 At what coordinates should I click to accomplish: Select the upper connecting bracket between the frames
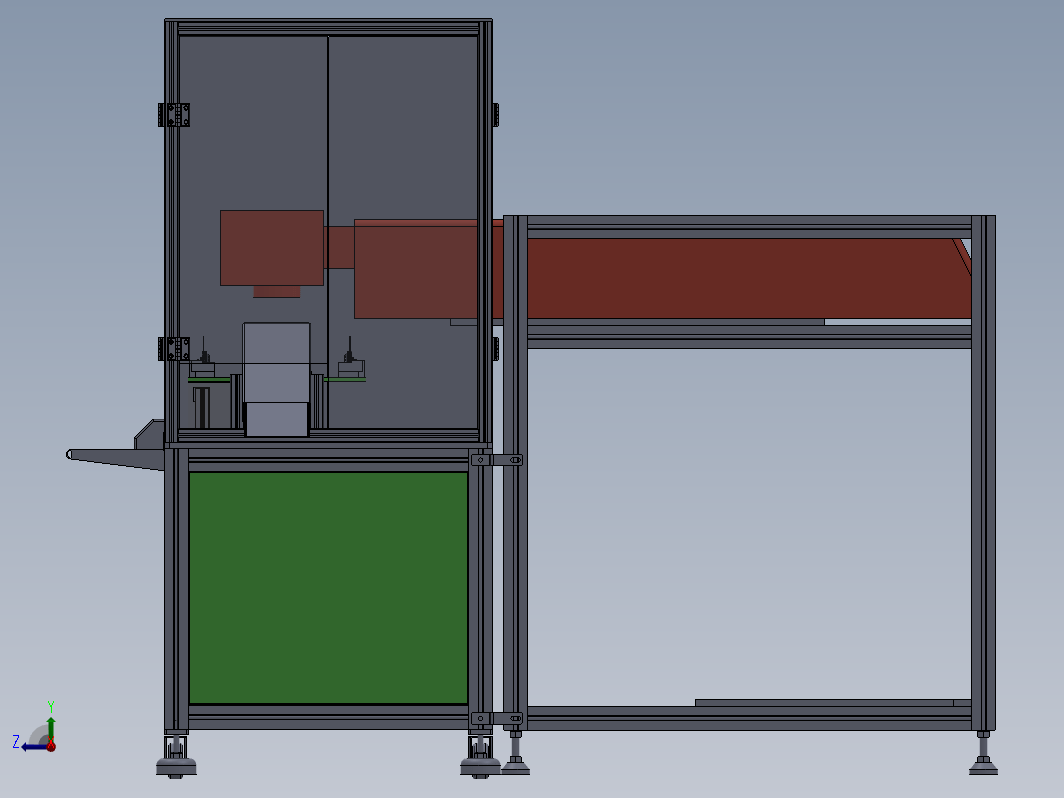coord(497,460)
